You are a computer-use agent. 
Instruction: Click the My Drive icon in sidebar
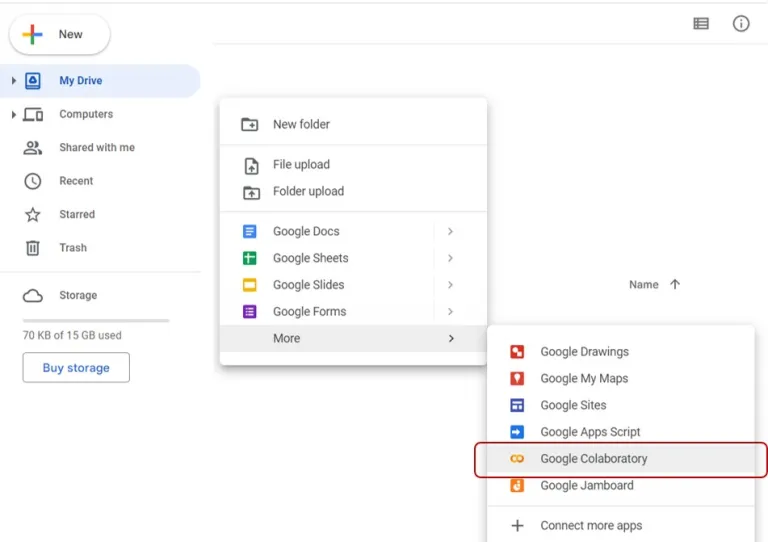[x=33, y=81]
